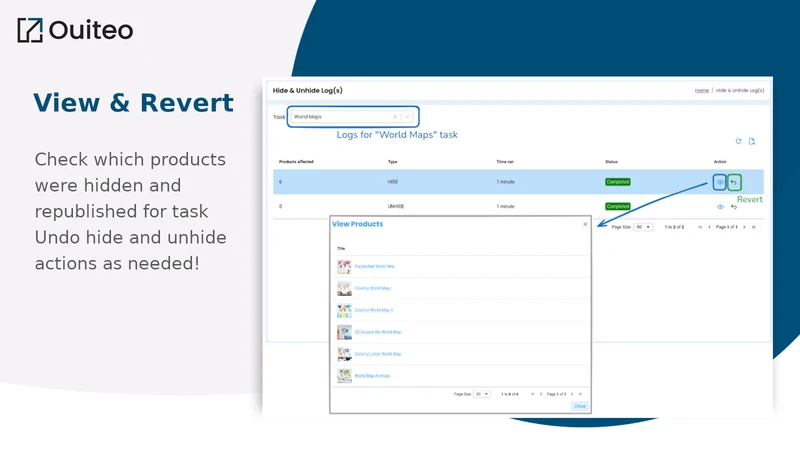This screenshot has height=450, width=800.
Task: Go to previous page of logs table
Action: point(709,227)
